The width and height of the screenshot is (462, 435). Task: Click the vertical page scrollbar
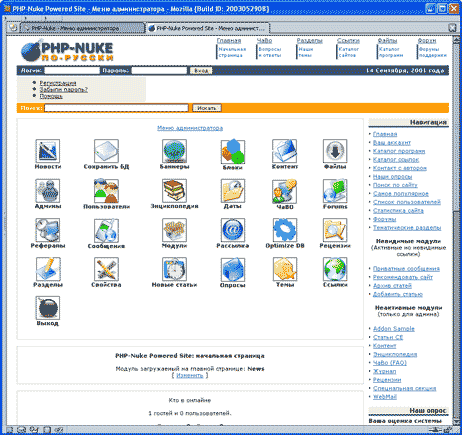point(456,230)
